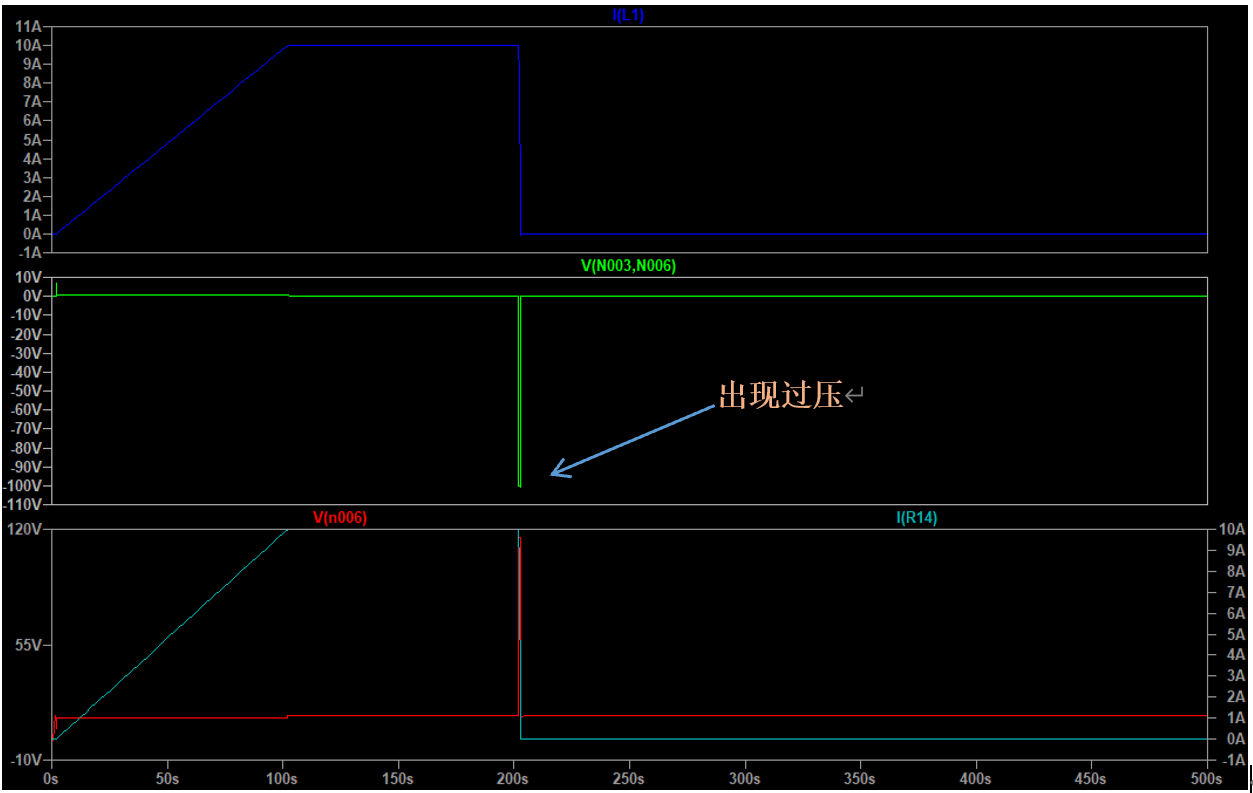1253x793 pixels.
Task: Click the -50V label on middle pane axis
Action: click(x=27, y=391)
